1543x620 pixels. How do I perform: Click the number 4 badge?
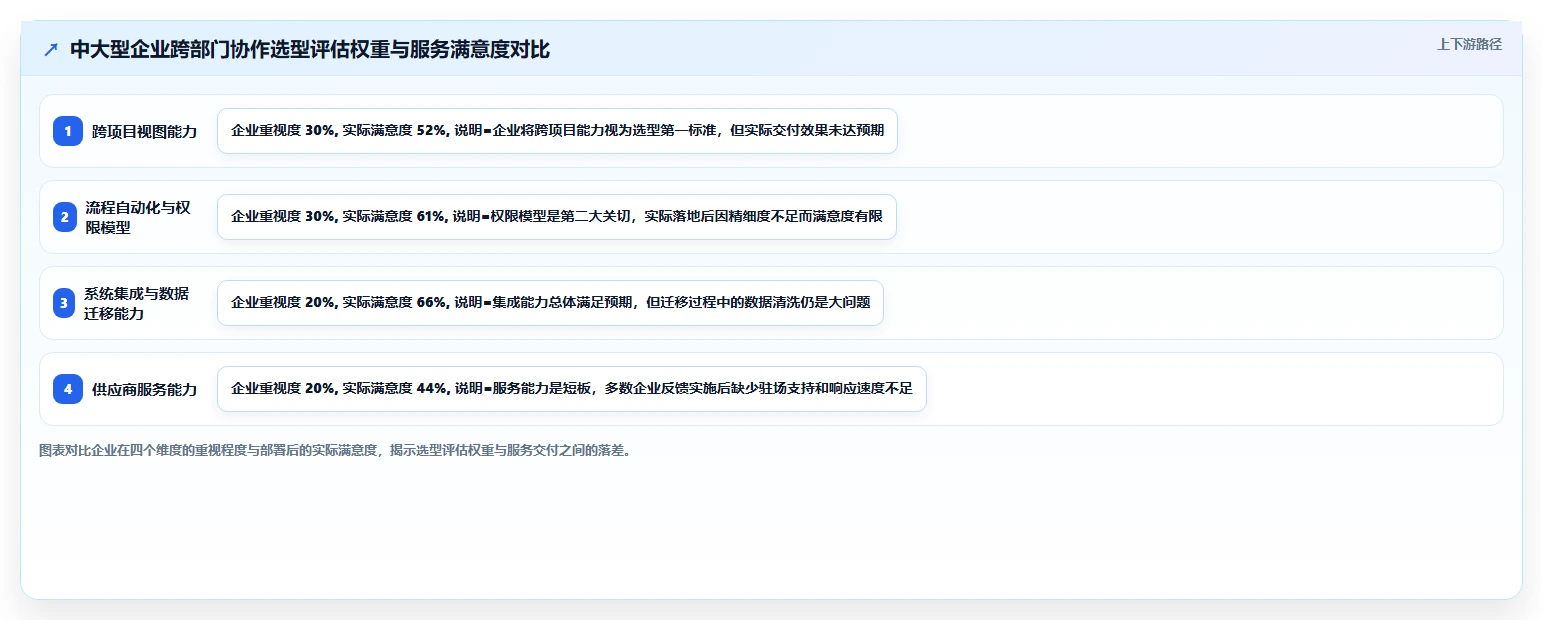pos(68,389)
